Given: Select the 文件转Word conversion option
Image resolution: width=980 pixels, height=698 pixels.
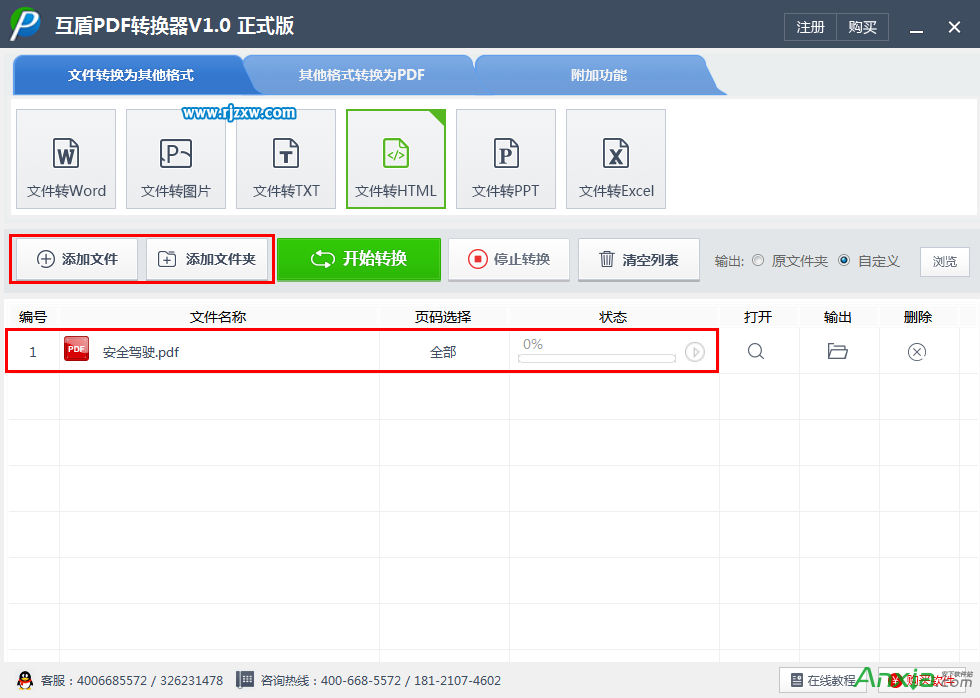Looking at the screenshot, I should pos(66,159).
